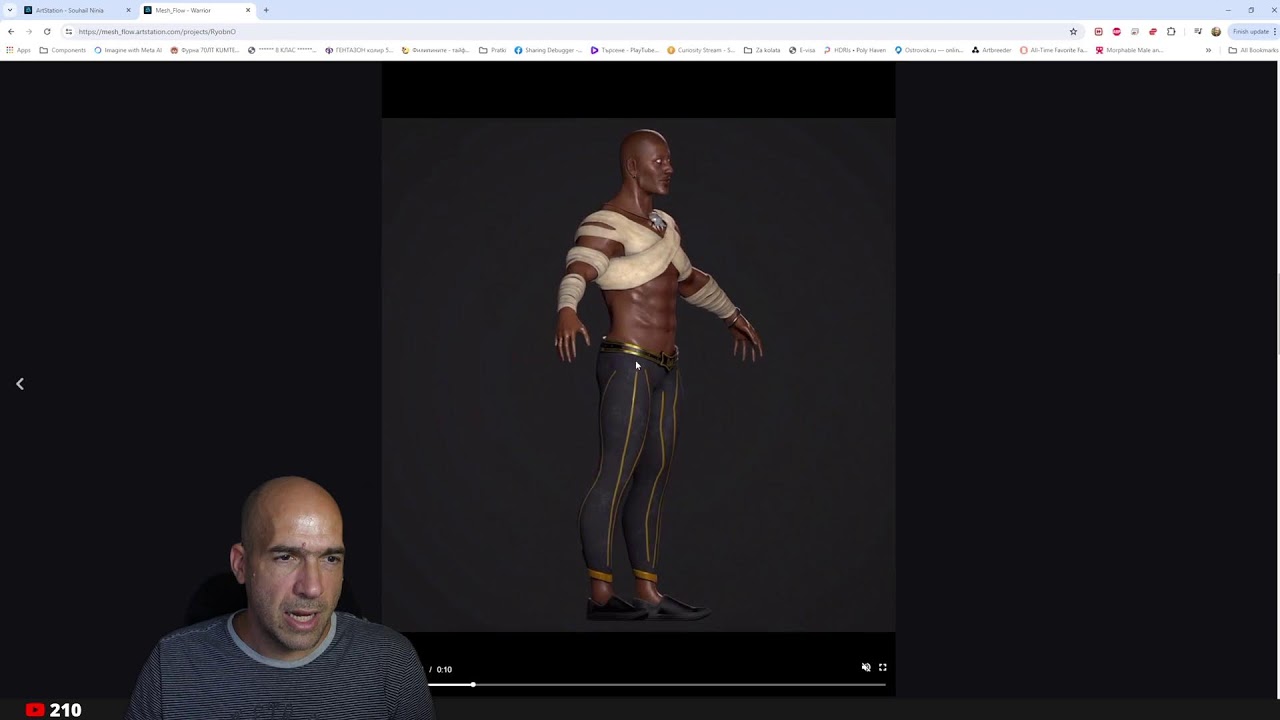Unmute the video with the speaker icon

pyautogui.click(x=866, y=667)
